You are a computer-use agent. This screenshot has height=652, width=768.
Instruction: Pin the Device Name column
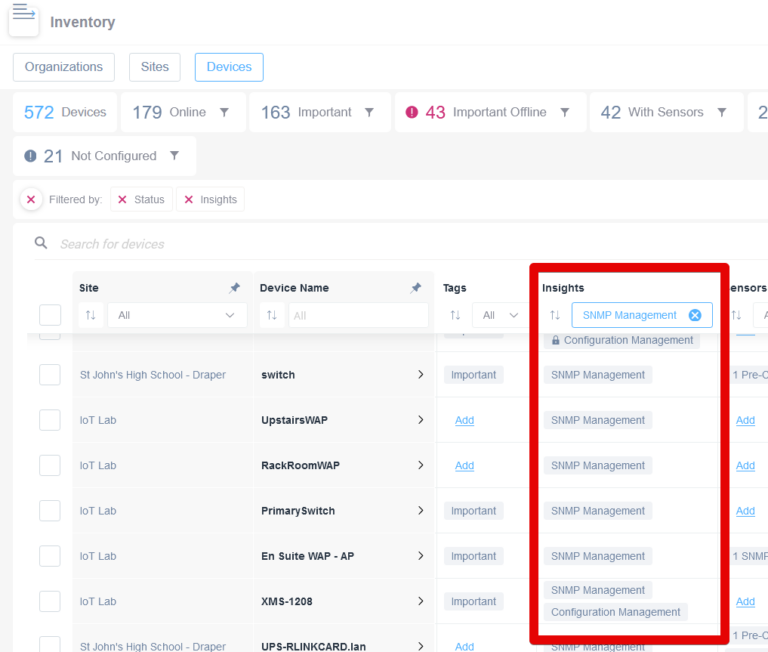416,288
